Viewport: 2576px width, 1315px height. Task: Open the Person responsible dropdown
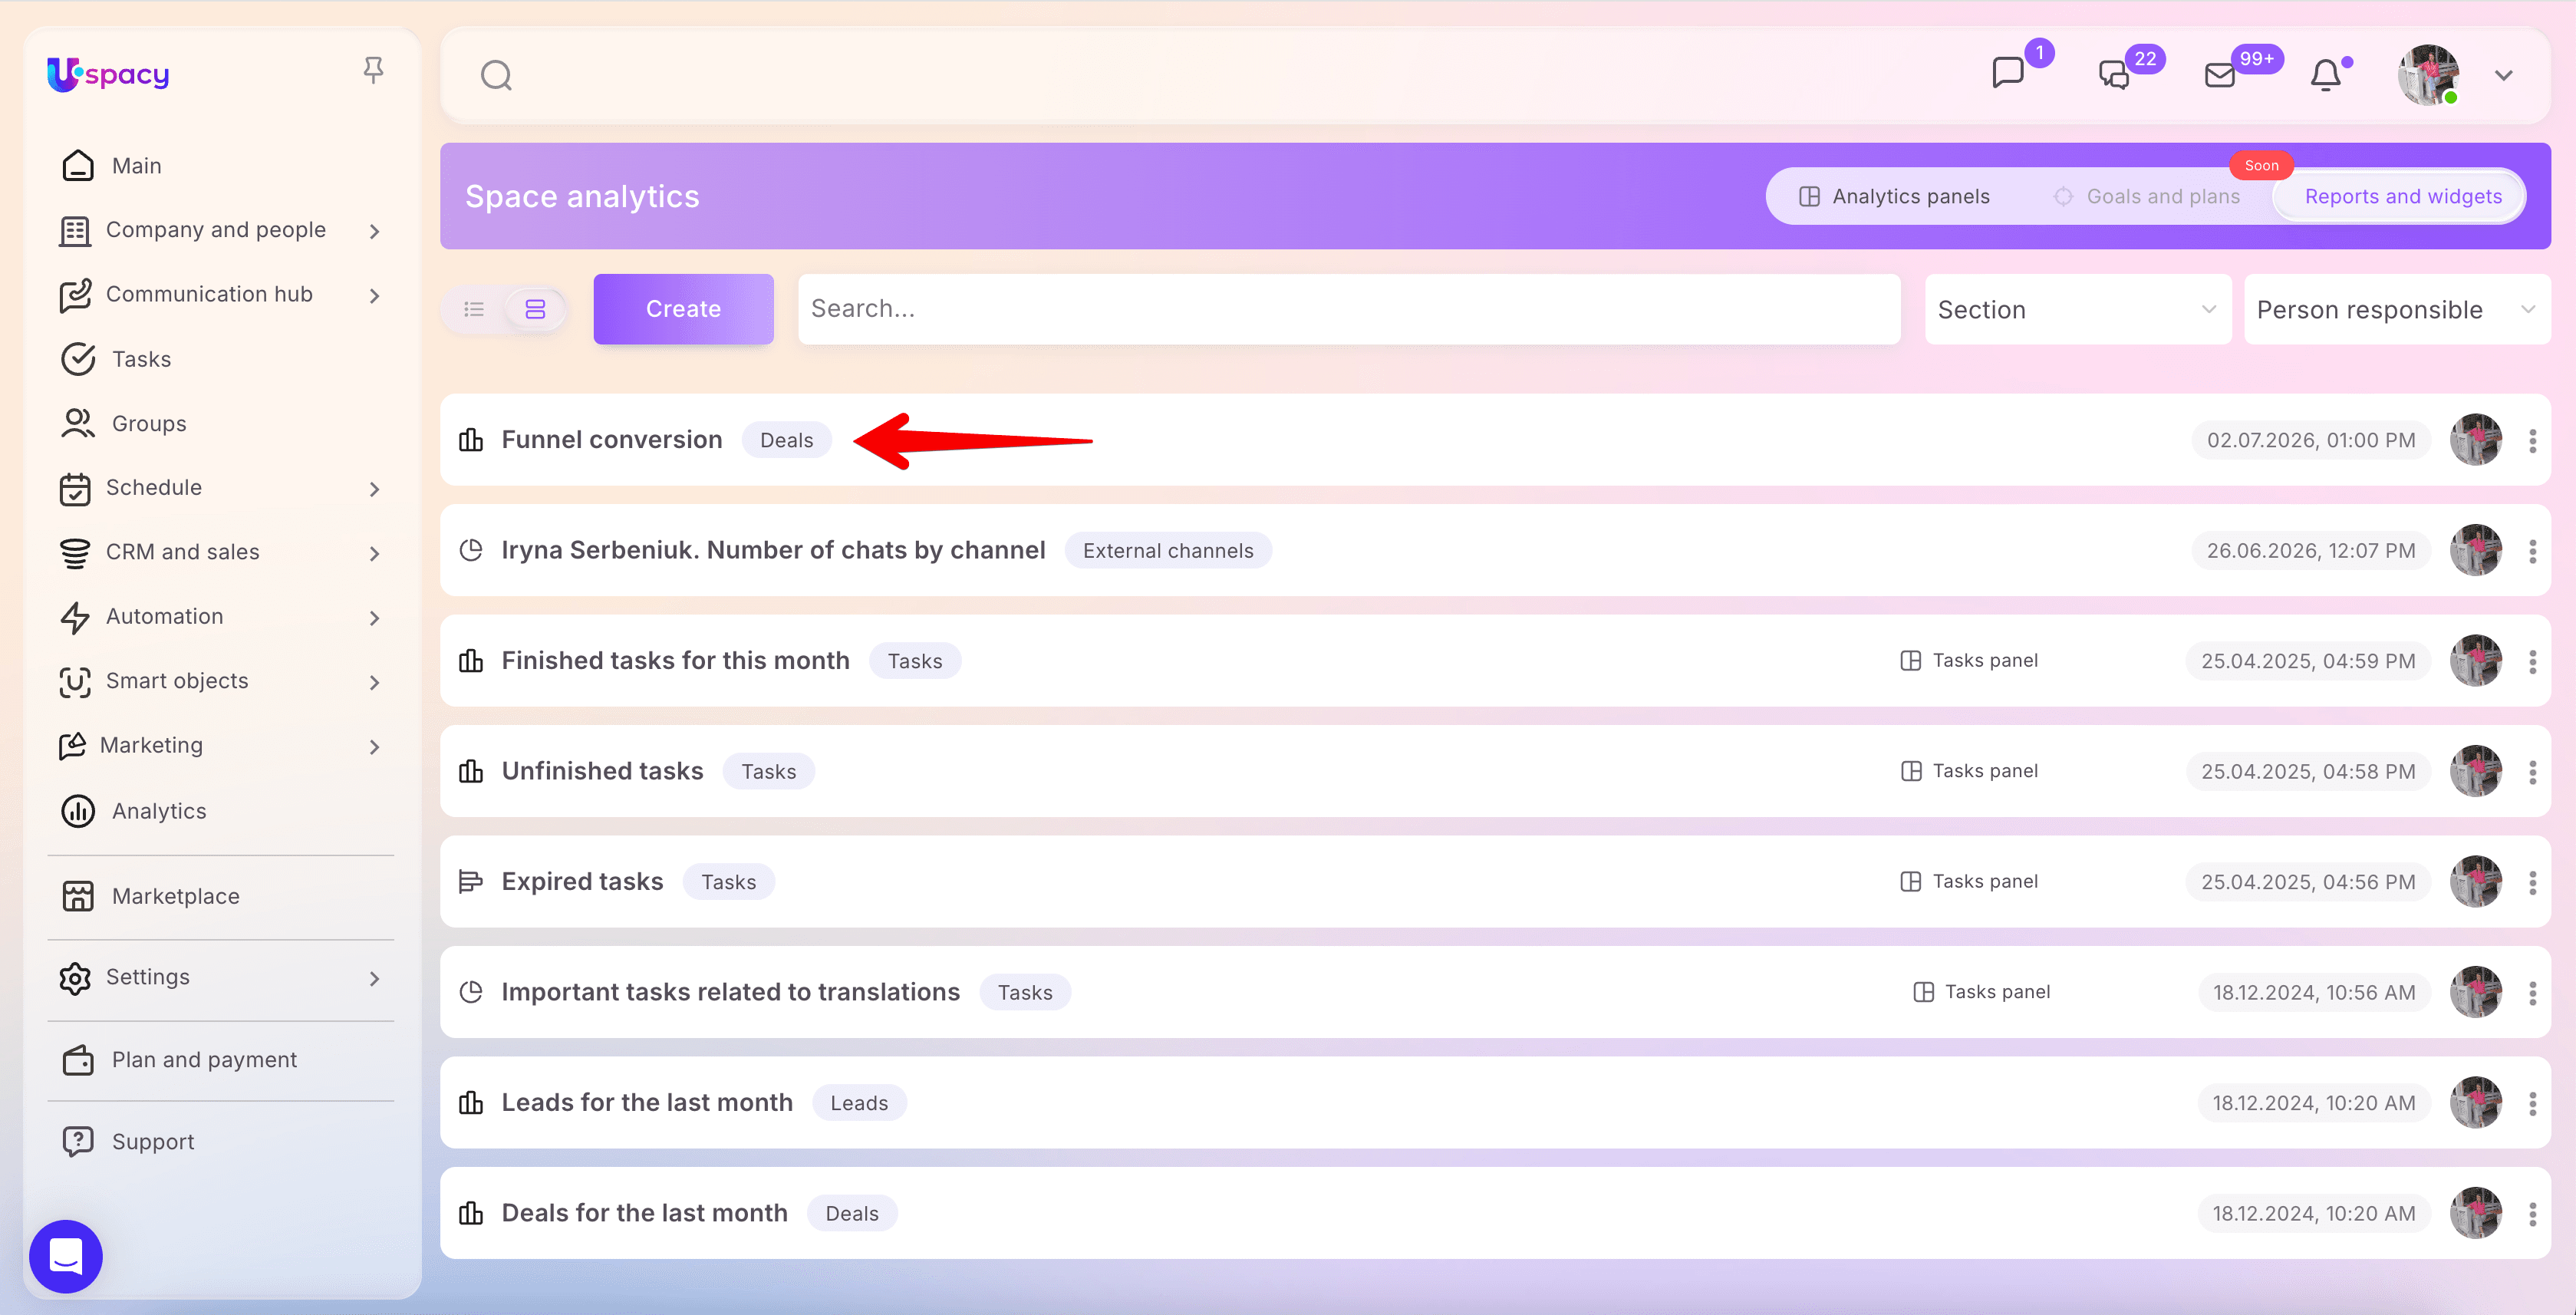[2397, 309]
